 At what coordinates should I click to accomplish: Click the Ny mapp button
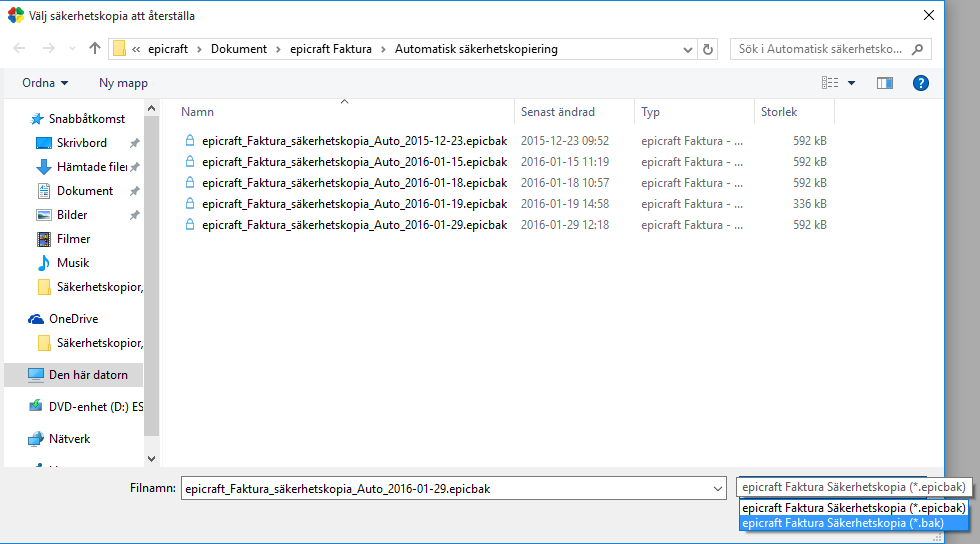coord(123,83)
